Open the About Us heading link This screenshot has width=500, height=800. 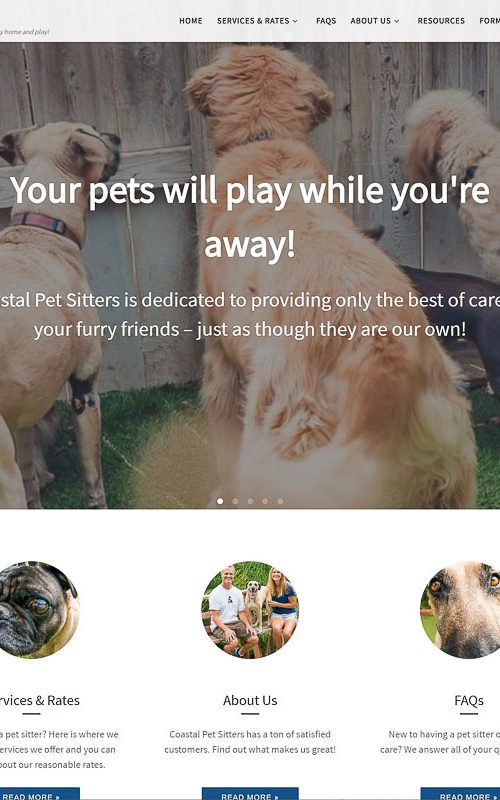(250, 701)
